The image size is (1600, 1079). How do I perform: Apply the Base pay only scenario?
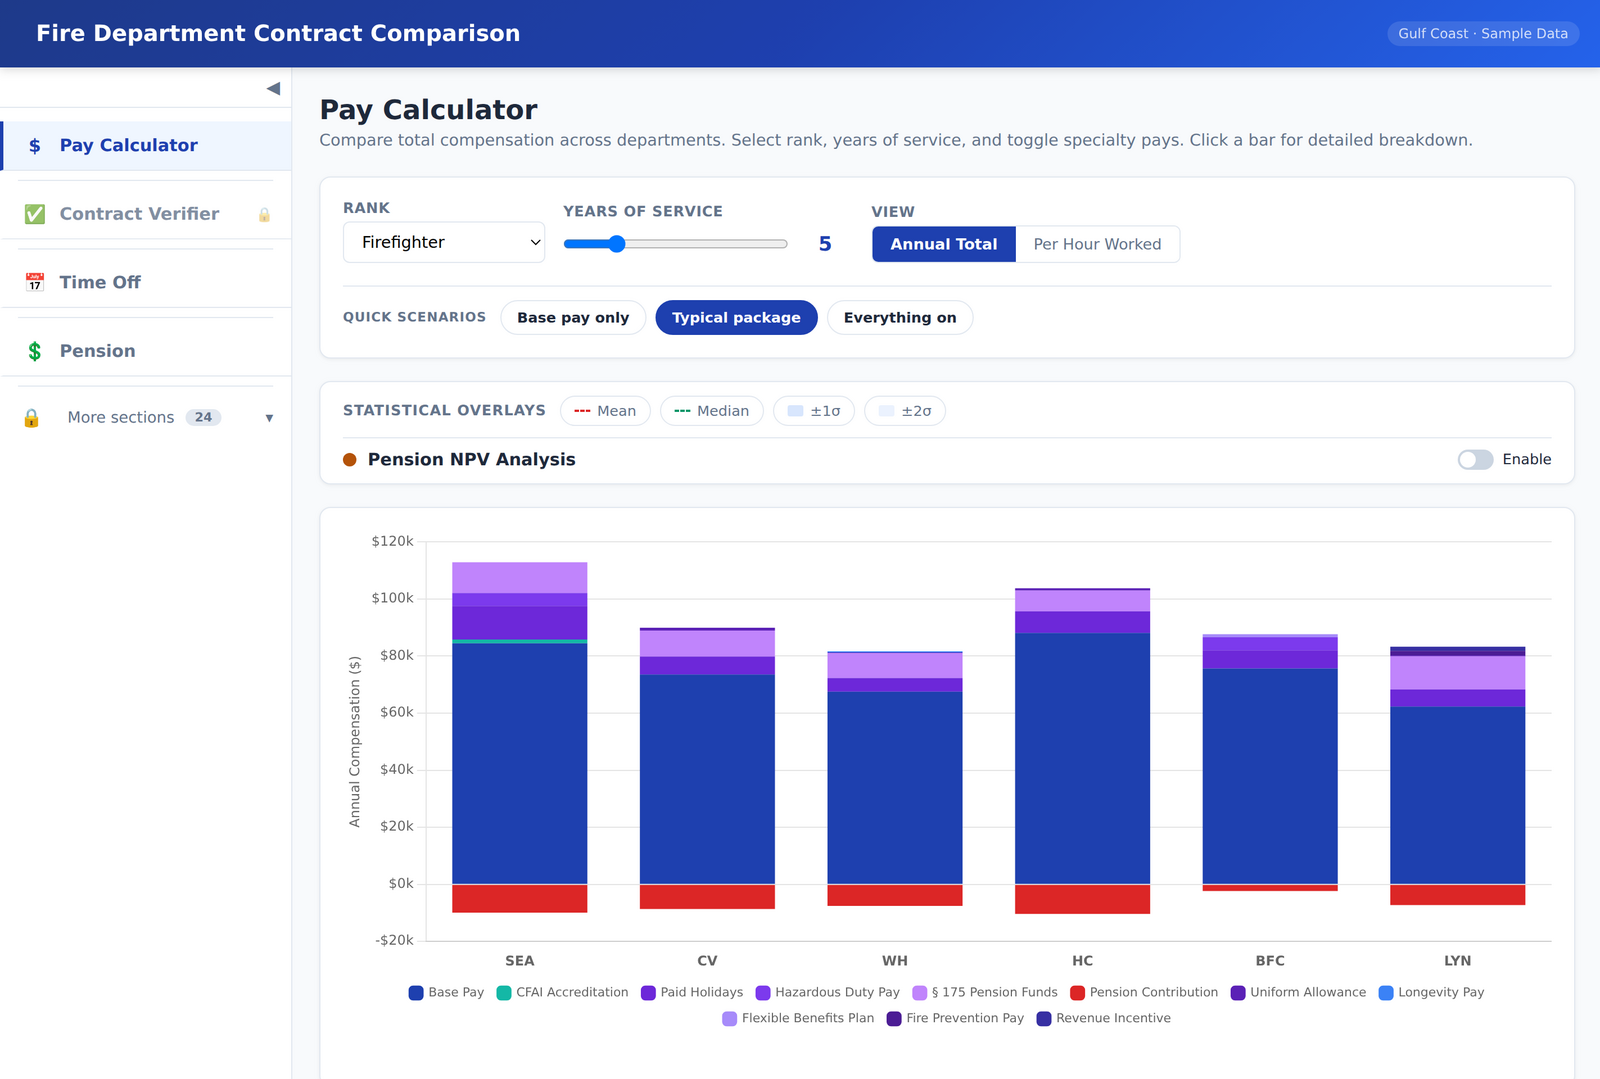pos(573,318)
